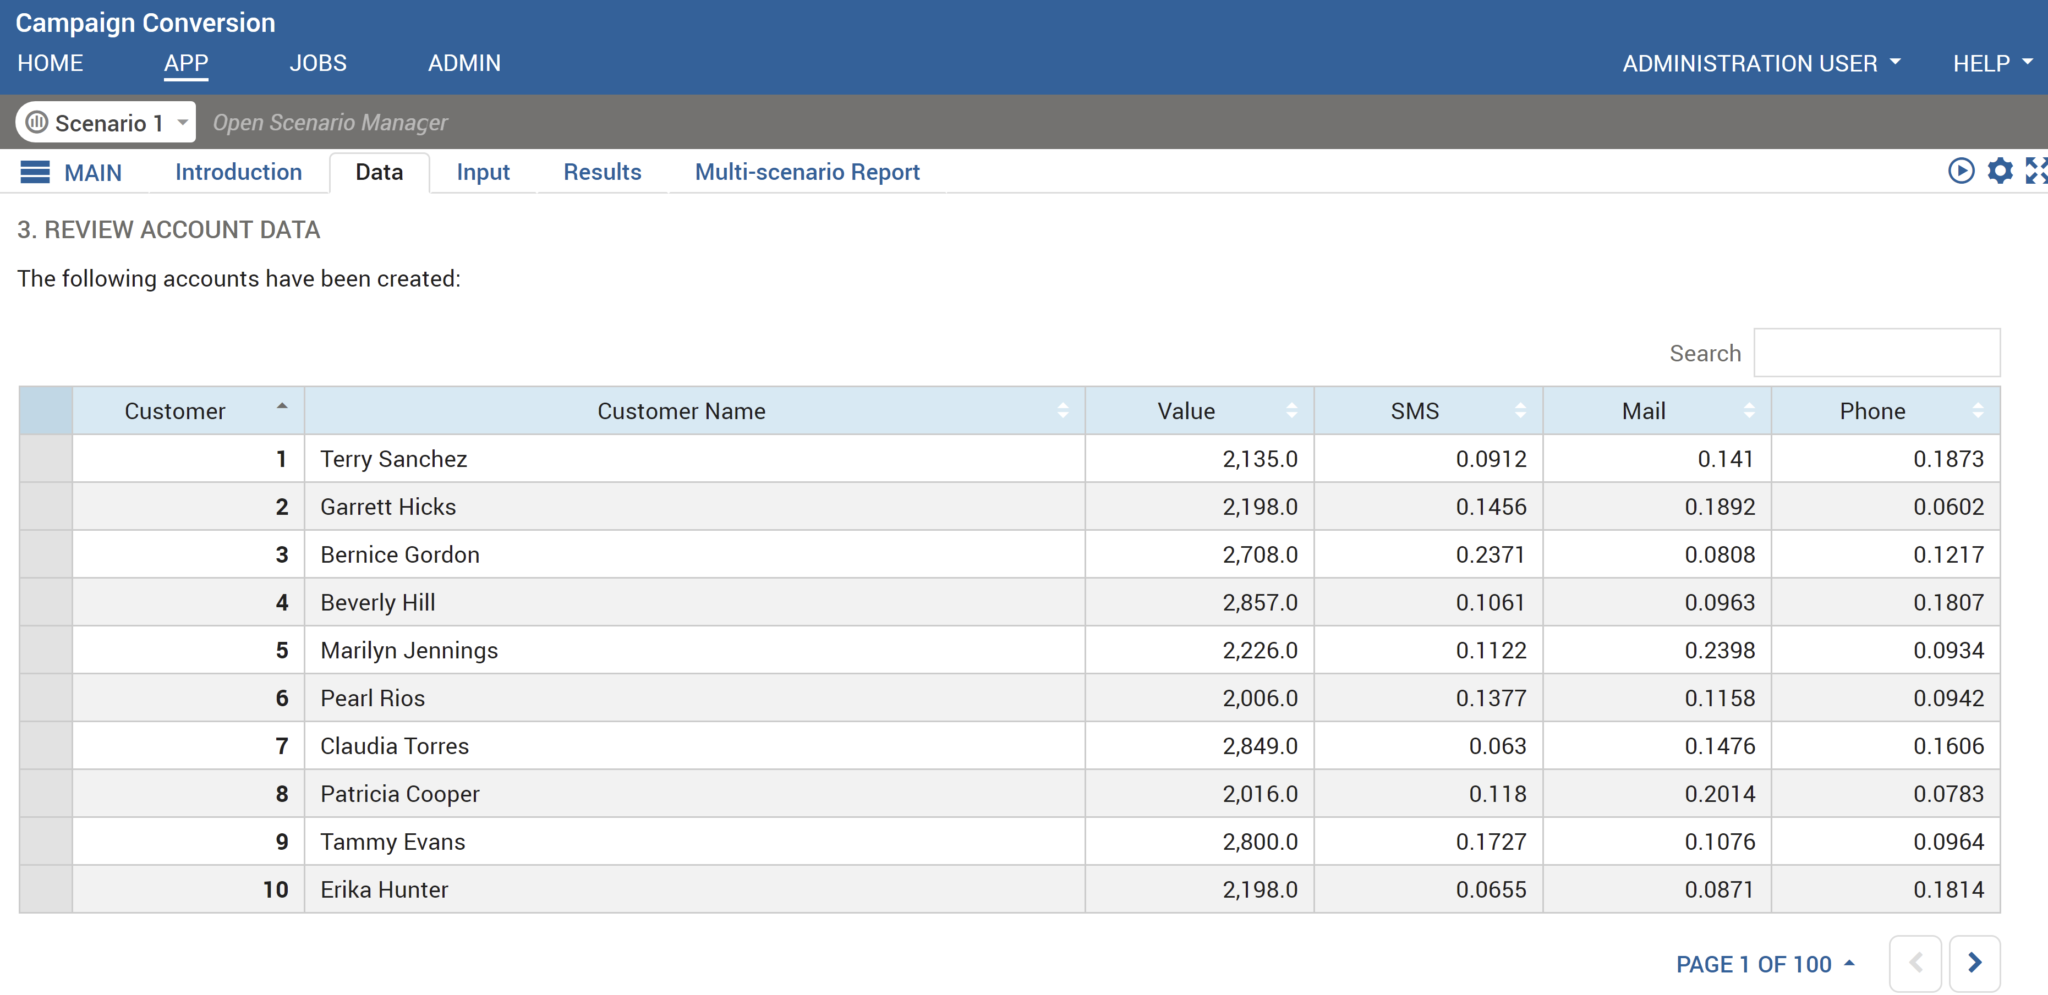Open the Scenario Manager
This screenshot has width=2048, height=995.
click(330, 122)
